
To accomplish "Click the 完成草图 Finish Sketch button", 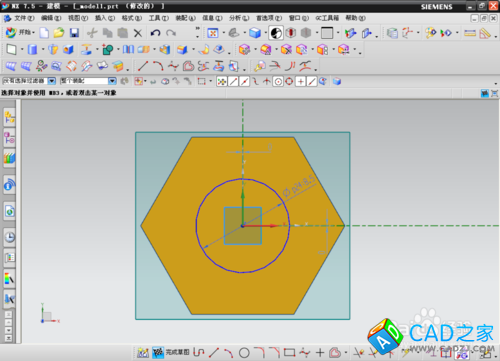I will (171, 352).
